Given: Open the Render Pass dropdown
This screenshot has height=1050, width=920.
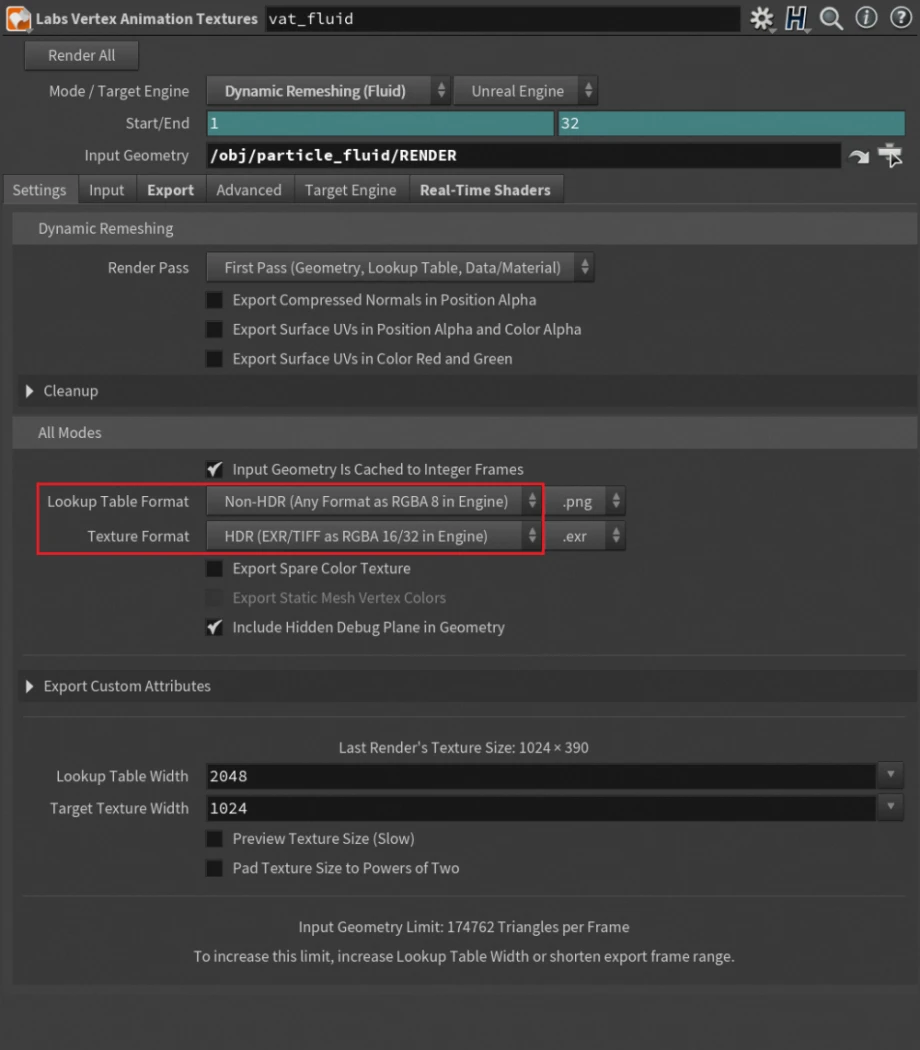Looking at the screenshot, I should click(400, 268).
